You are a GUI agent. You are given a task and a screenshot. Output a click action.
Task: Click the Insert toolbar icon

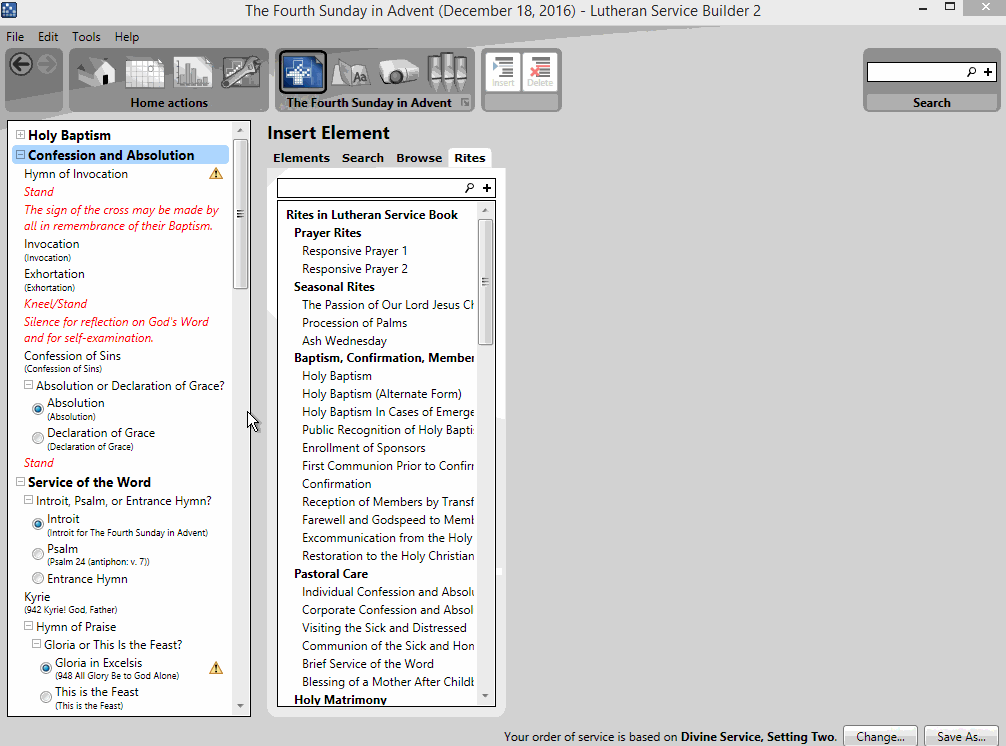click(503, 72)
